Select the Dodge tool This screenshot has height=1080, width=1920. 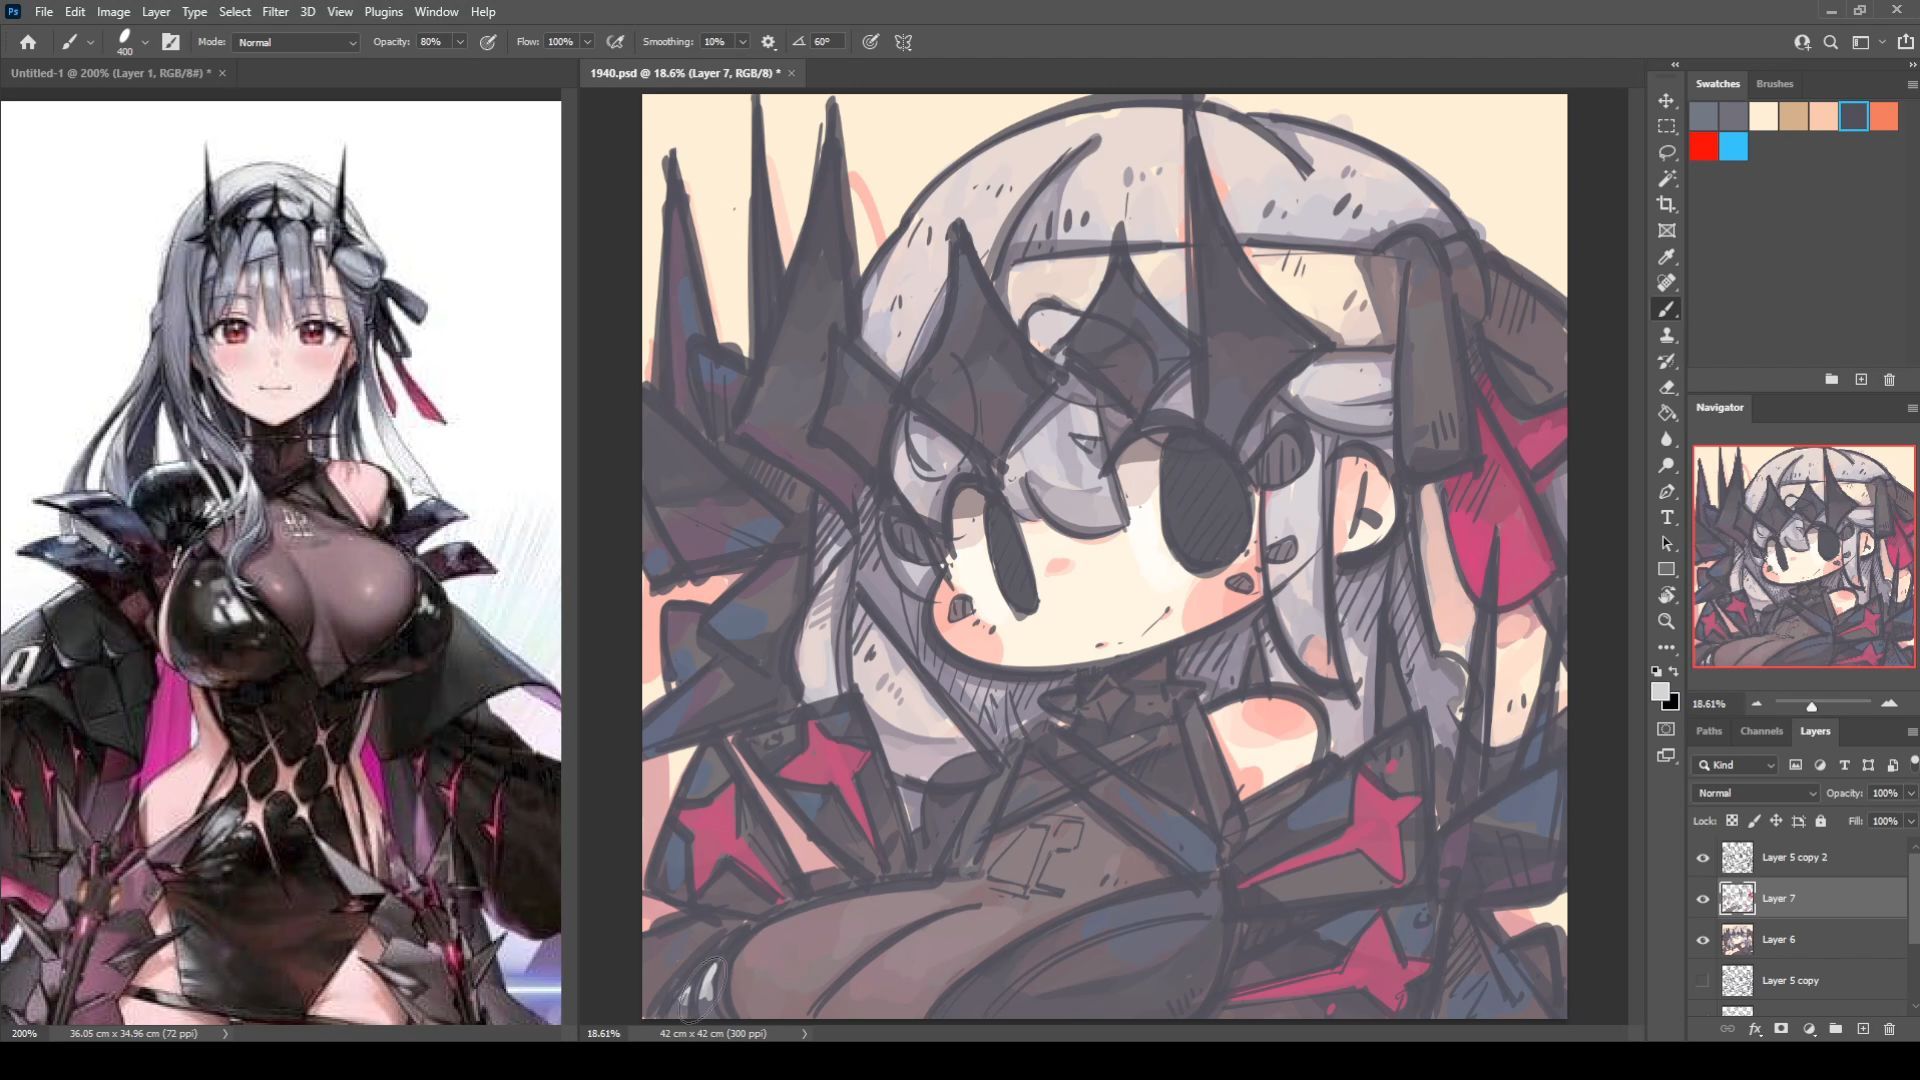pyautogui.click(x=1666, y=465)
